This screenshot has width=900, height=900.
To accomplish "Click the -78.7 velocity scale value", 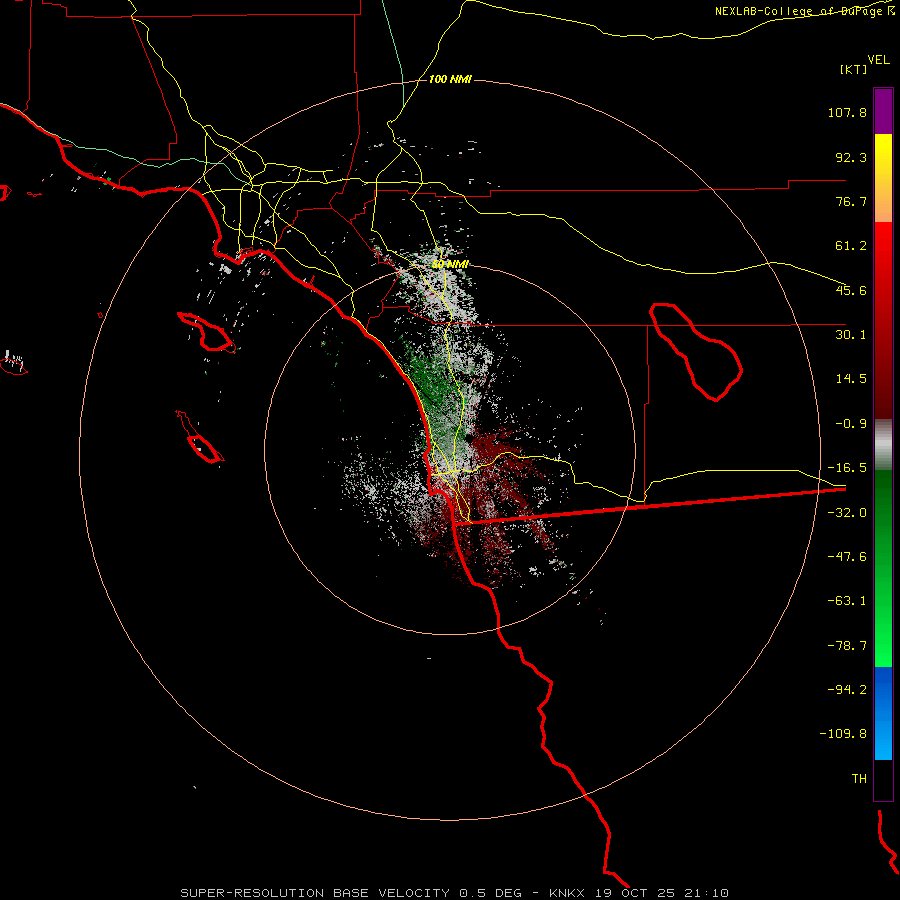I will click(x=847, y=646).
